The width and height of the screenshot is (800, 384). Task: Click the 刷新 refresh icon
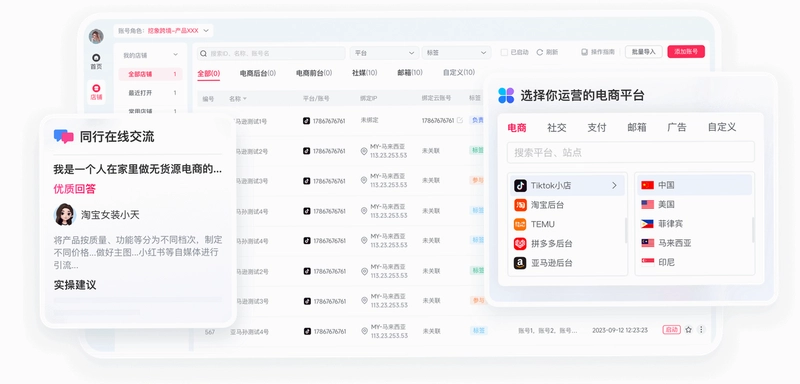click(x=539, y=52)
